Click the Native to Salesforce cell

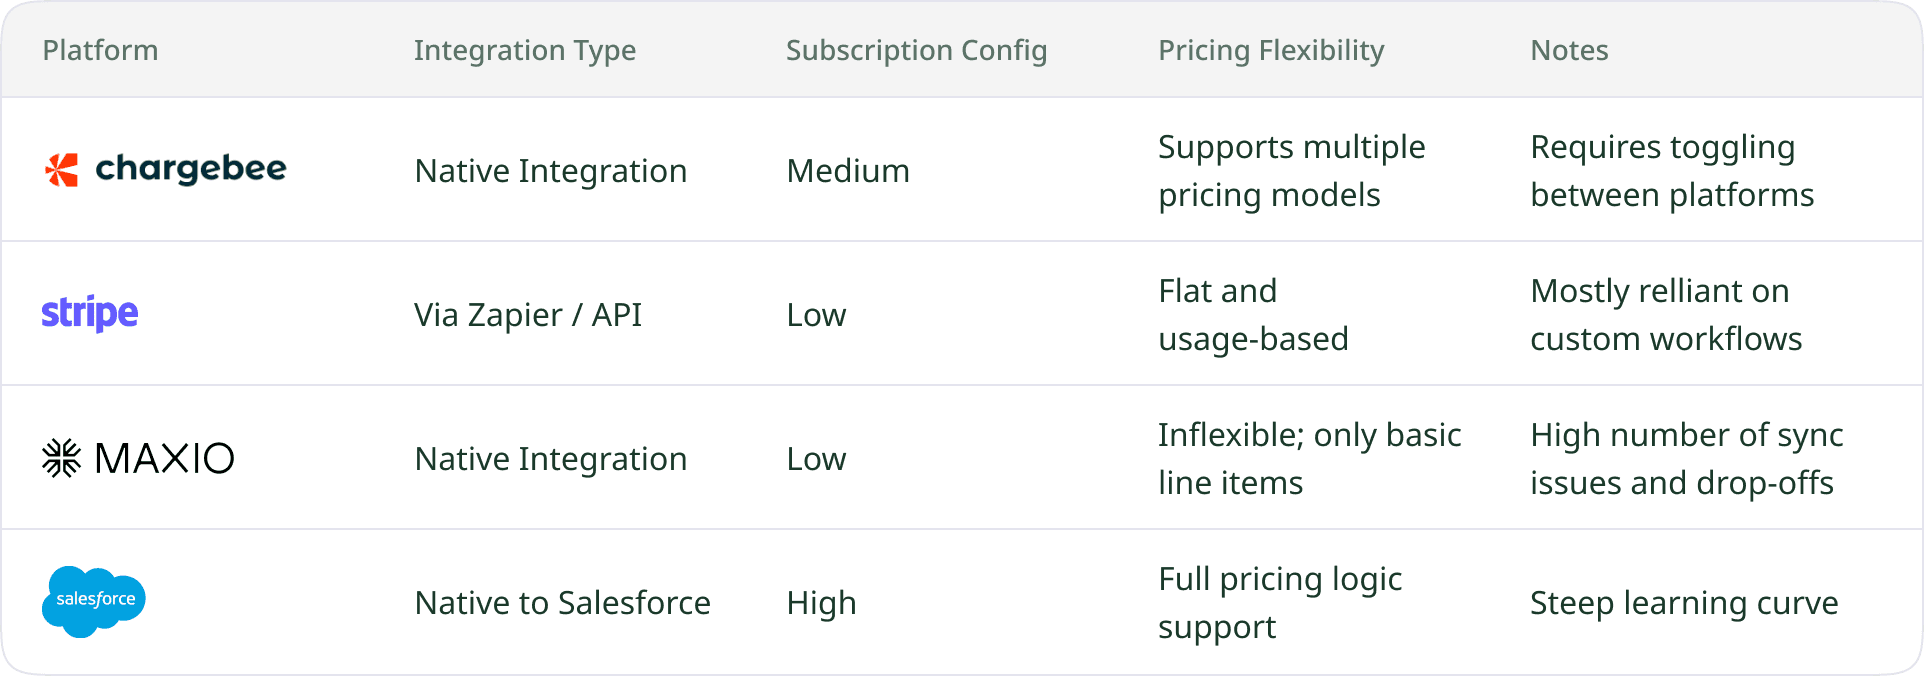pos(562,603)
